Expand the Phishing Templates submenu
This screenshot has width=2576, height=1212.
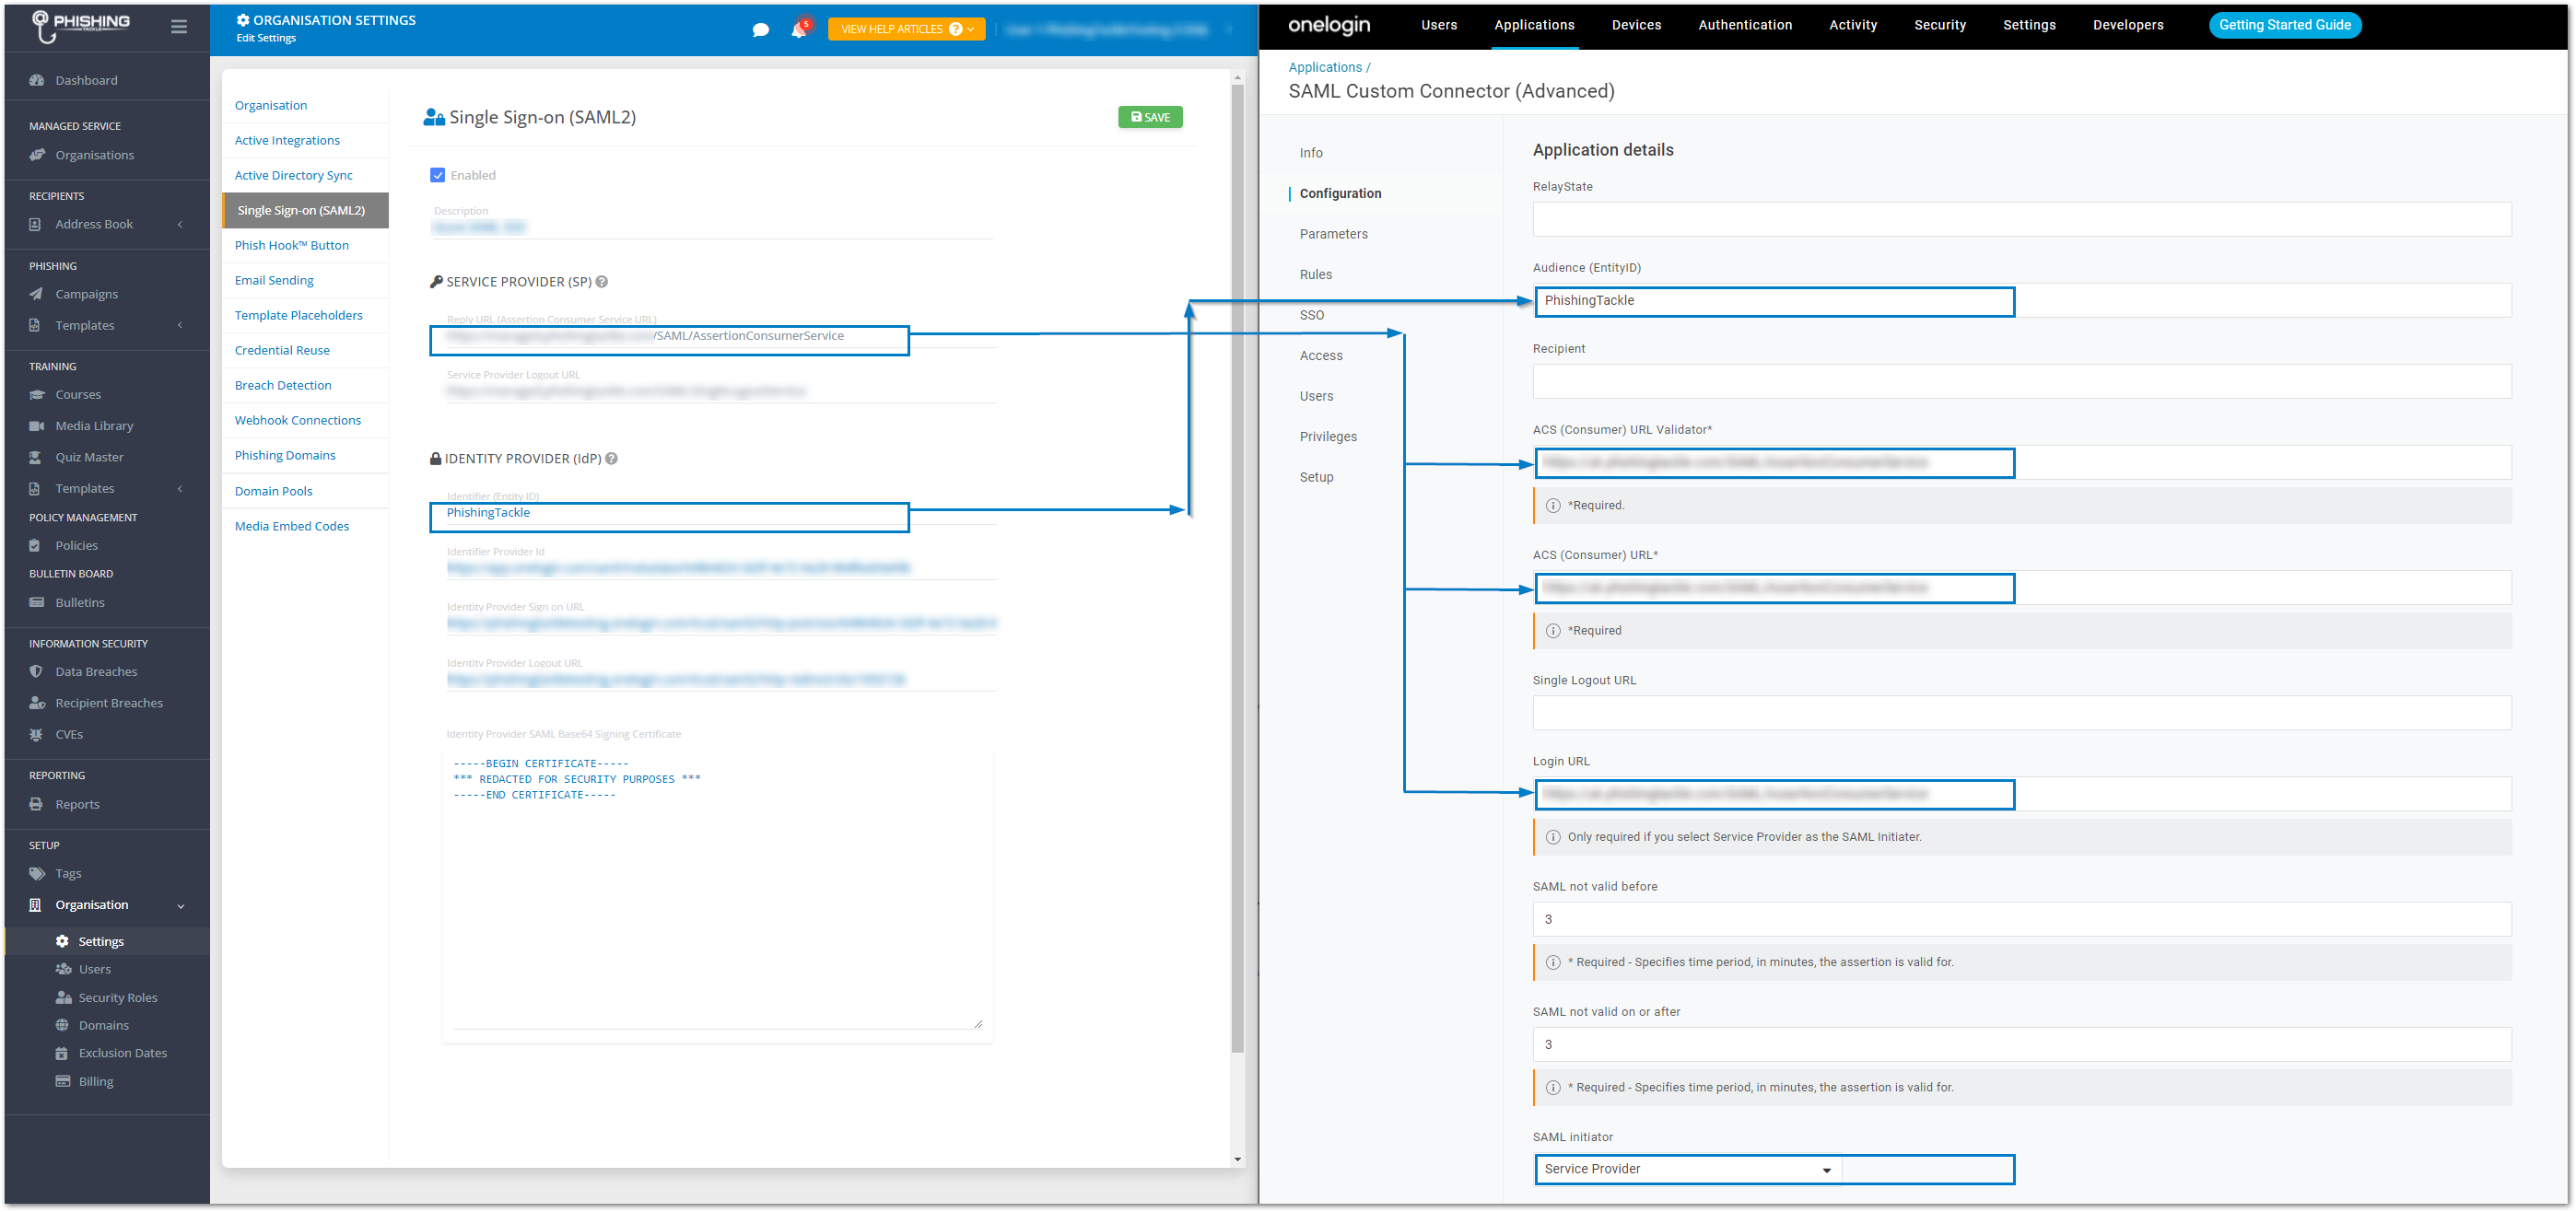coord(180,325)
